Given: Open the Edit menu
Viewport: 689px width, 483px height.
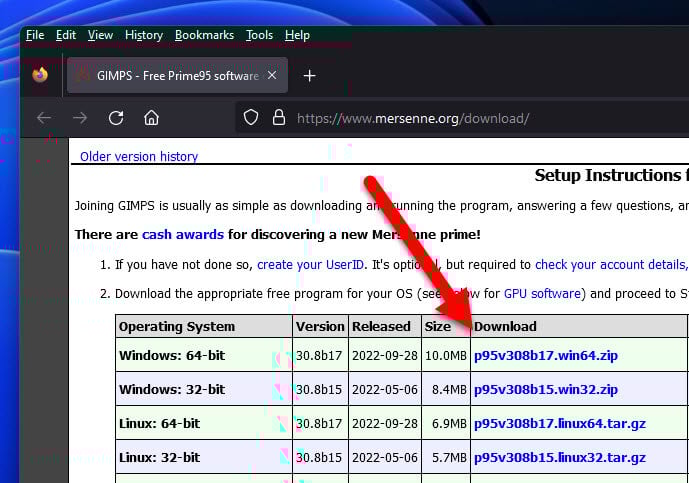Looking at the screenshot, I should tap(66, 35).
